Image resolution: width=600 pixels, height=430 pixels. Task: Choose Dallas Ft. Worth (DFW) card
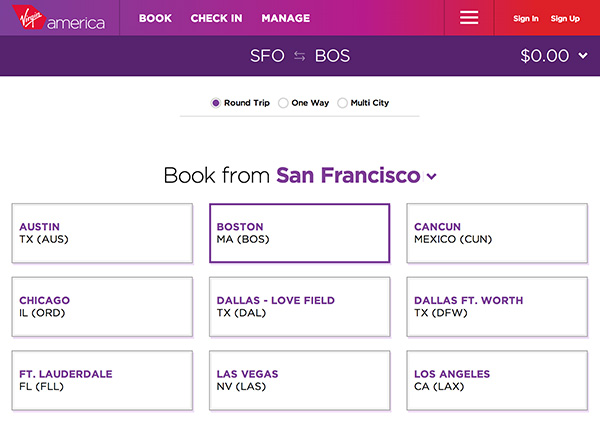coord(497,307)
